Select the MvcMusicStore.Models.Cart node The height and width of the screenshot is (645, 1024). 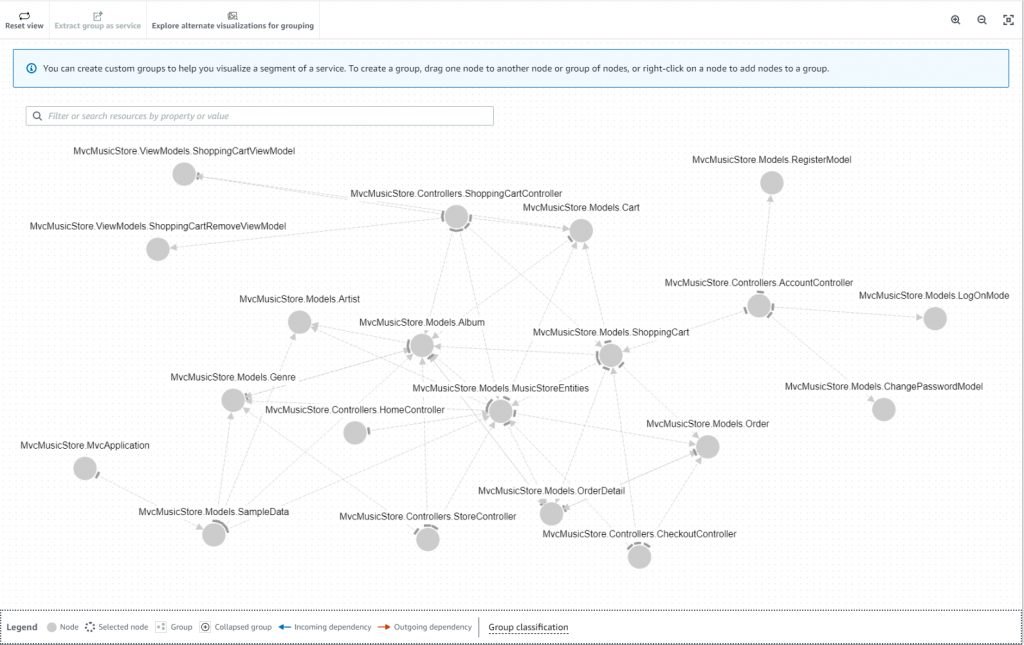pyautogui.click(x=580, y=230)
